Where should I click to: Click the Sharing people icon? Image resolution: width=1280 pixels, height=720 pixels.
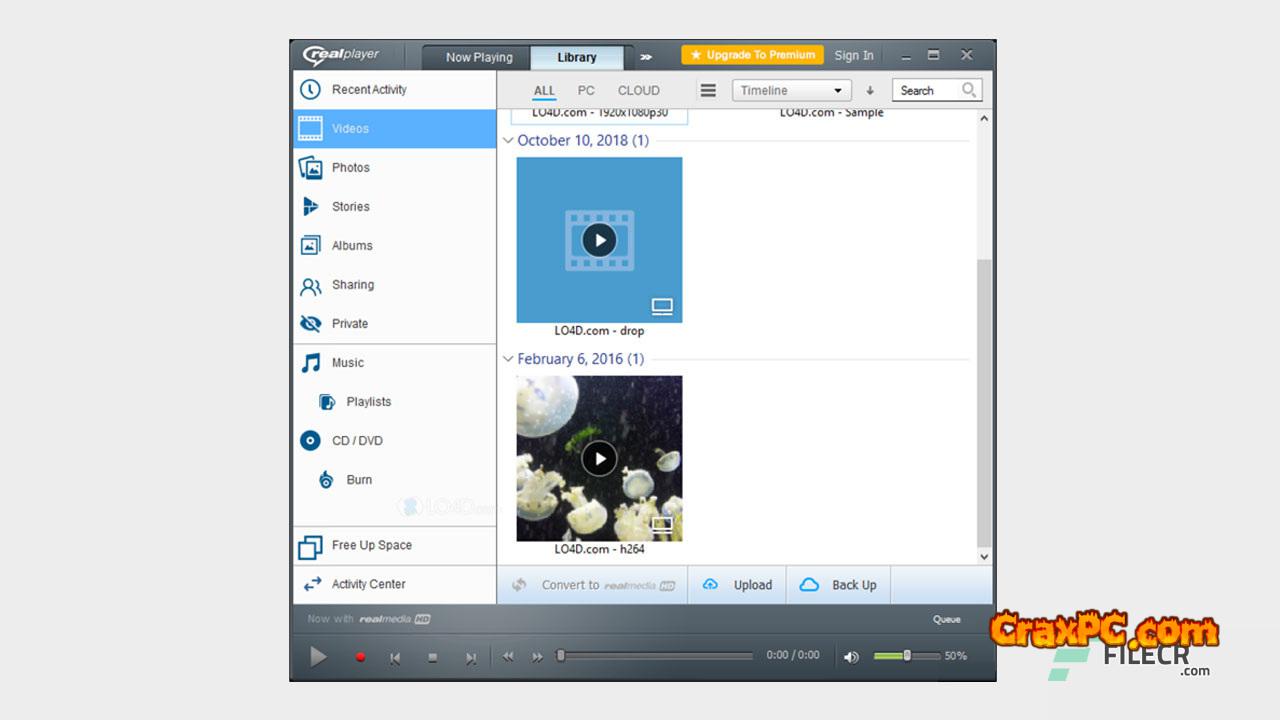[x=311, y=285]
